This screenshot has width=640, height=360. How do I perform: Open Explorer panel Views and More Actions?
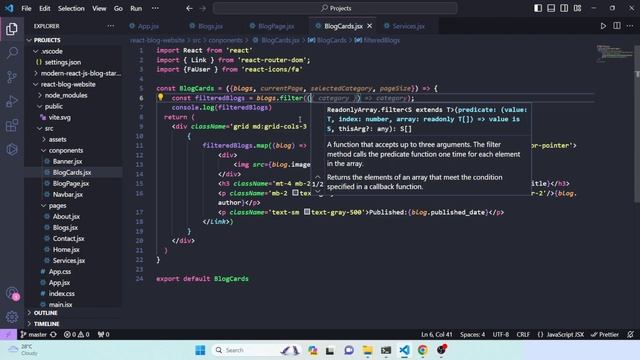[x=111, y=26]
